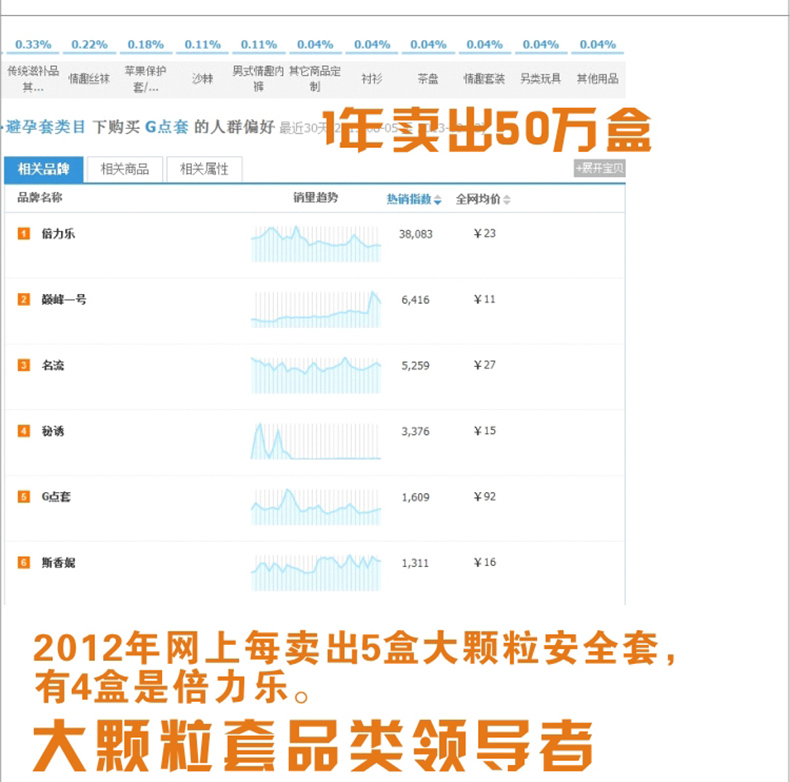The width and height of the screenshot is (790, 782).
Task: Click the 0.33% percentage link
Action: 33,44
